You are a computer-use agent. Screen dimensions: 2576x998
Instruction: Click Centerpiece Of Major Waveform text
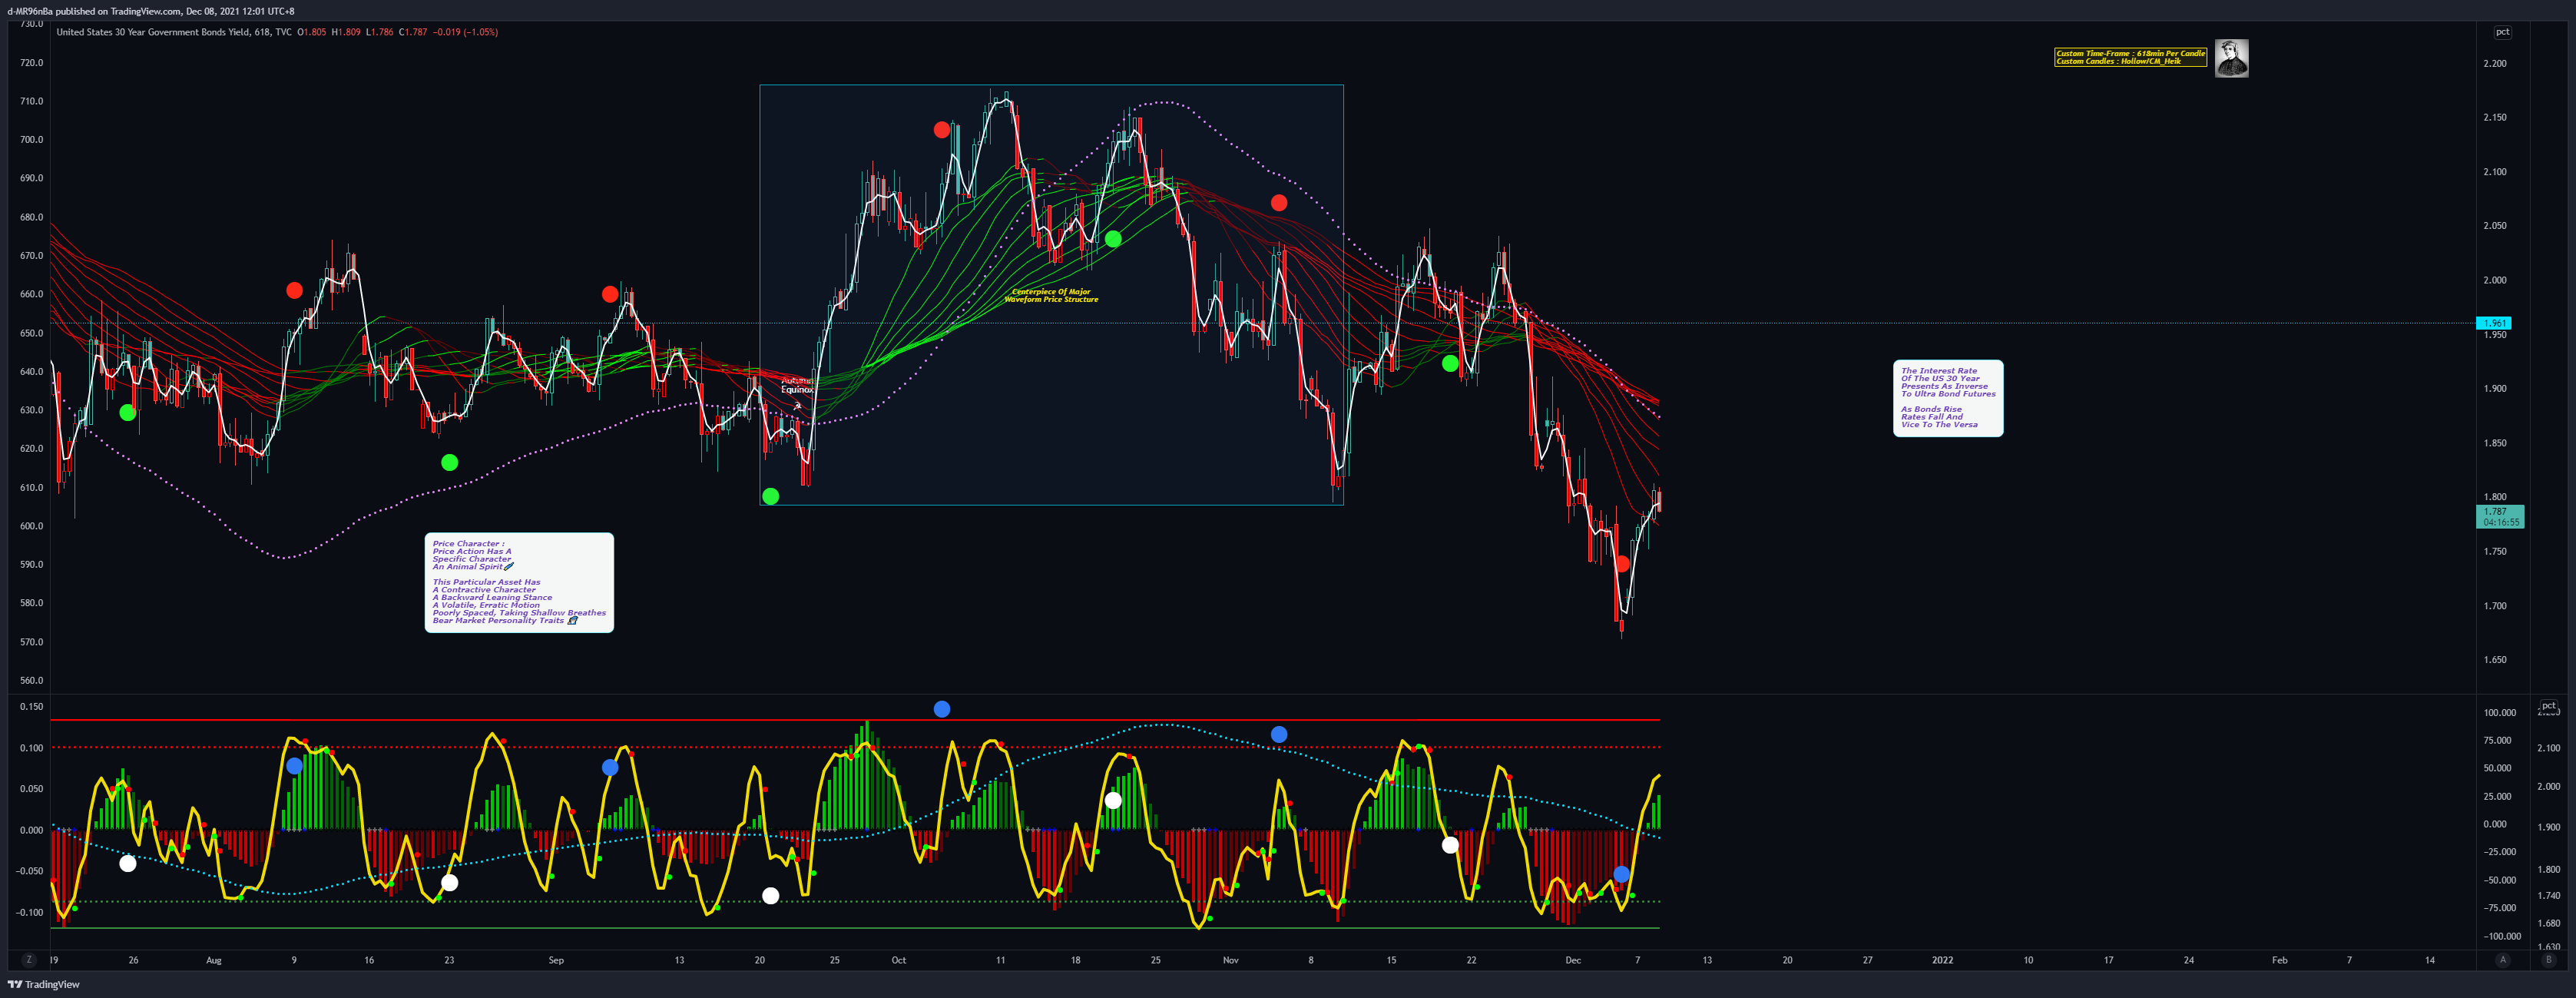pyautogui.click(x=1051, y=295)
